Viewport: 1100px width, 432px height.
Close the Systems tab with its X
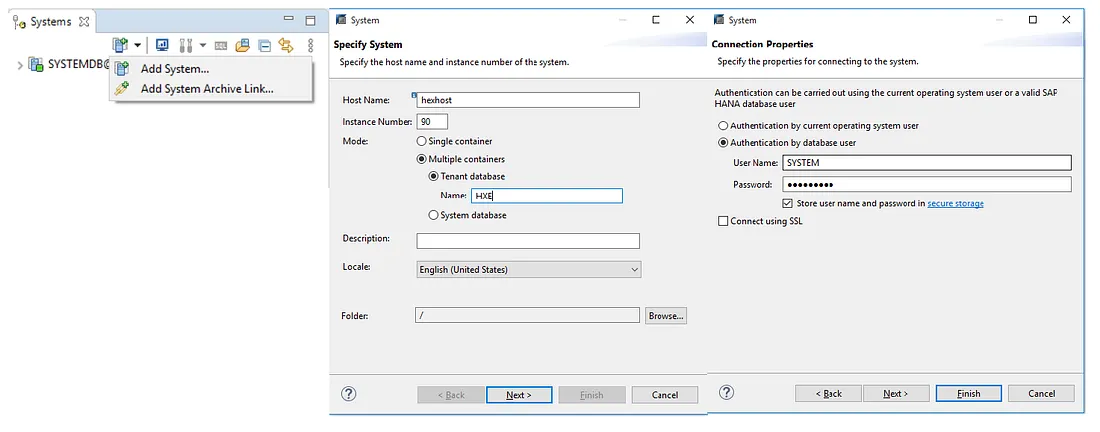84,22
